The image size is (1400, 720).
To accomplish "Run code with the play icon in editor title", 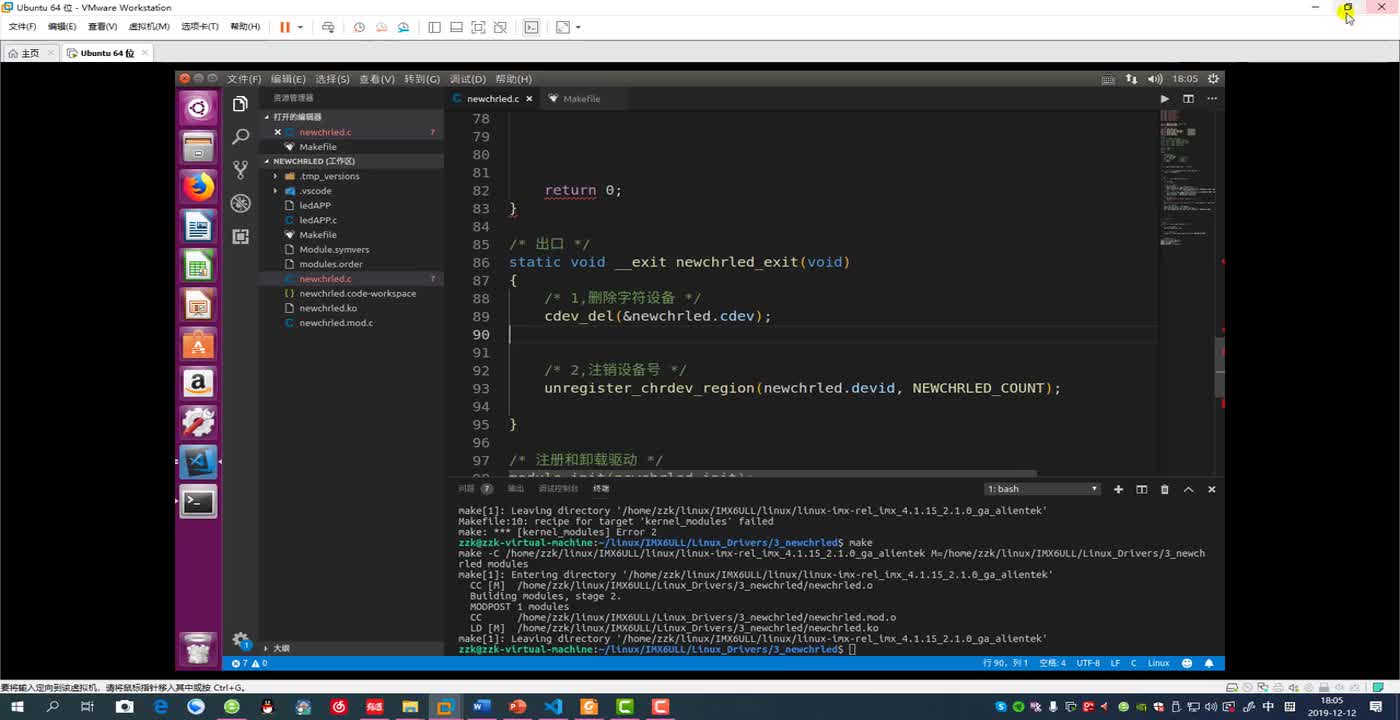I will pyautogui.click(x=1164, y=99).
